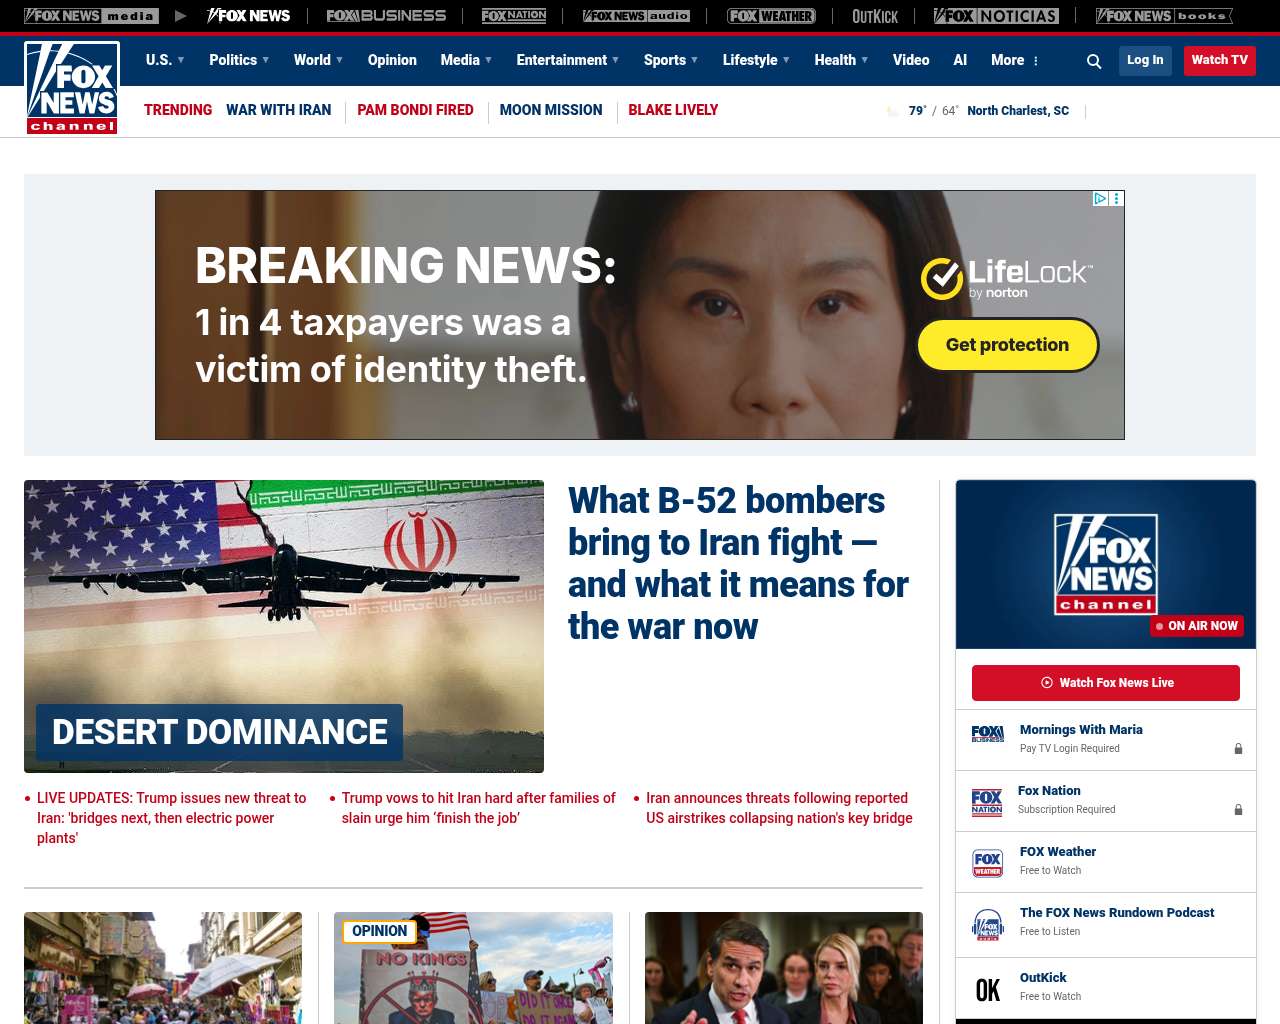Click the OutKick logo in top bar

pos(874,16)
